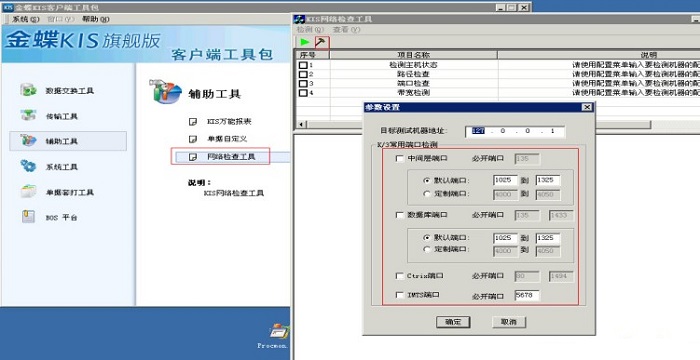Click the green run detection arrow

pos(305,42)
